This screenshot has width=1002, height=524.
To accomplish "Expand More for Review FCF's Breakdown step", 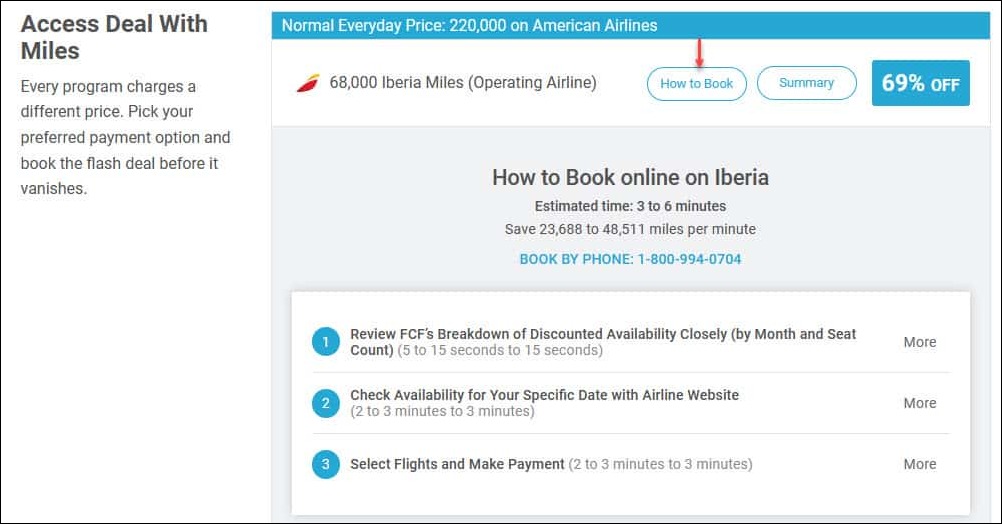I will (x=919, y=342).
